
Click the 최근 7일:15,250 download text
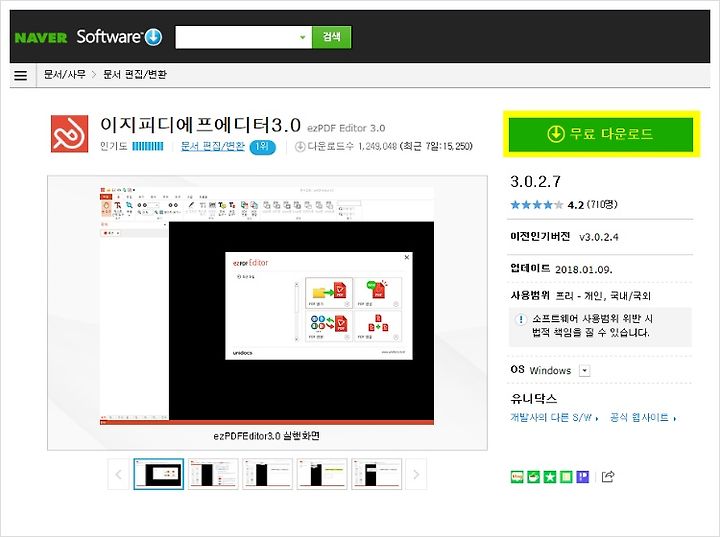(x=436, y=147)
